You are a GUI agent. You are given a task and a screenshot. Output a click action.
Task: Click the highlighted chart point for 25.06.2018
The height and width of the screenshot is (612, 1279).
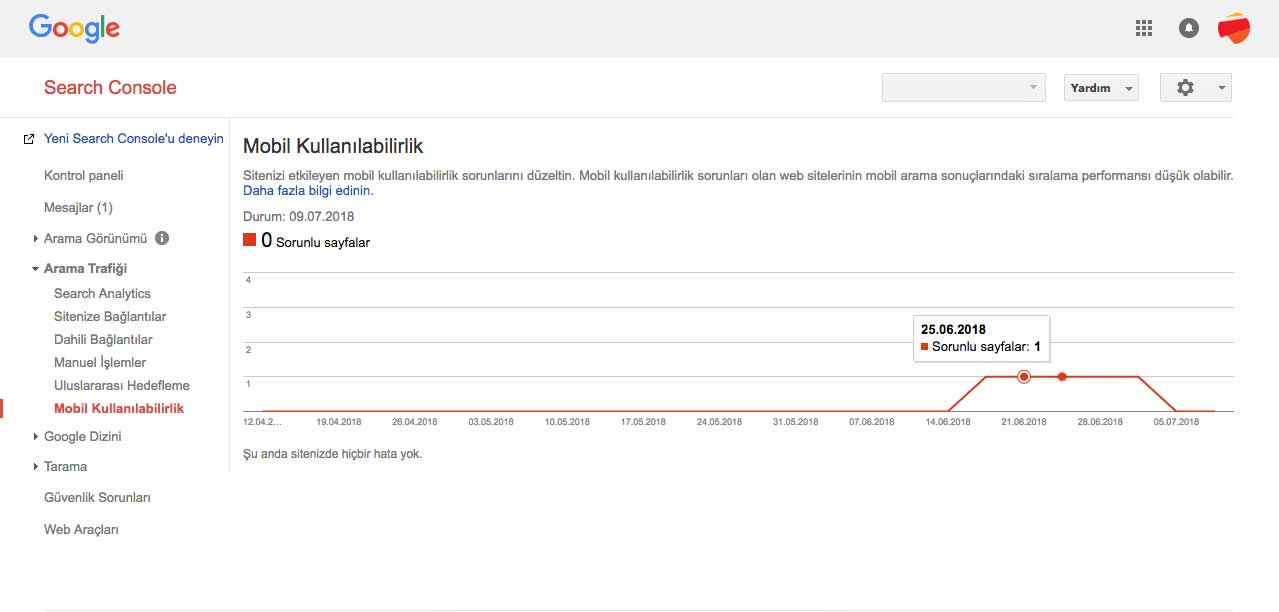tap(1024, 376)
